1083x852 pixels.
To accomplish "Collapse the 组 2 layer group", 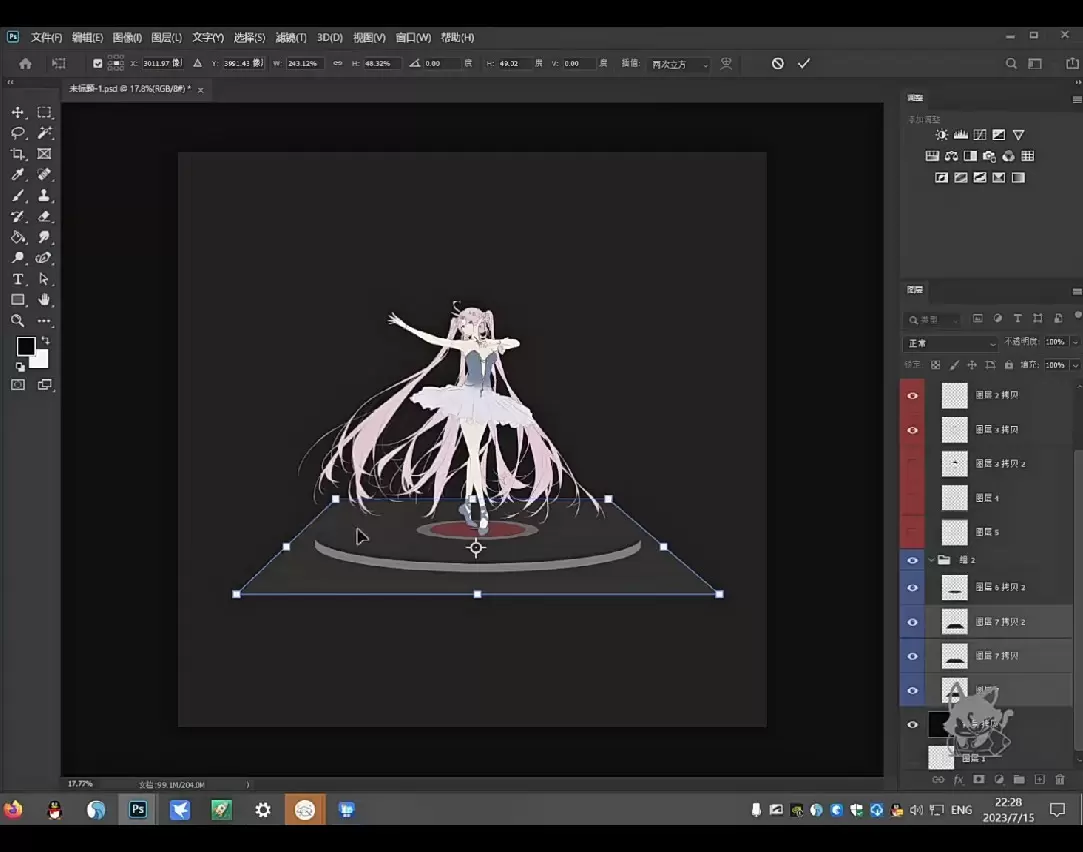I will (x=932, y=561).
